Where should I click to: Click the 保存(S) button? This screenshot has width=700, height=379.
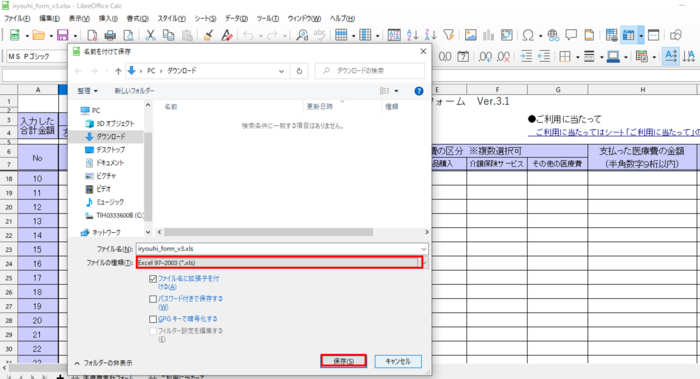tap(343, 361)
